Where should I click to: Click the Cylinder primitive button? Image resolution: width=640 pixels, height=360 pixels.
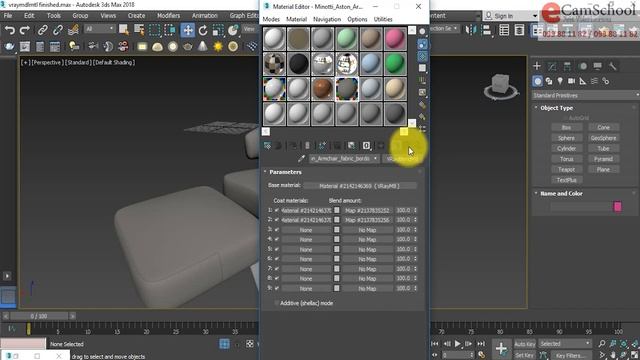click(x=566, y=149)
